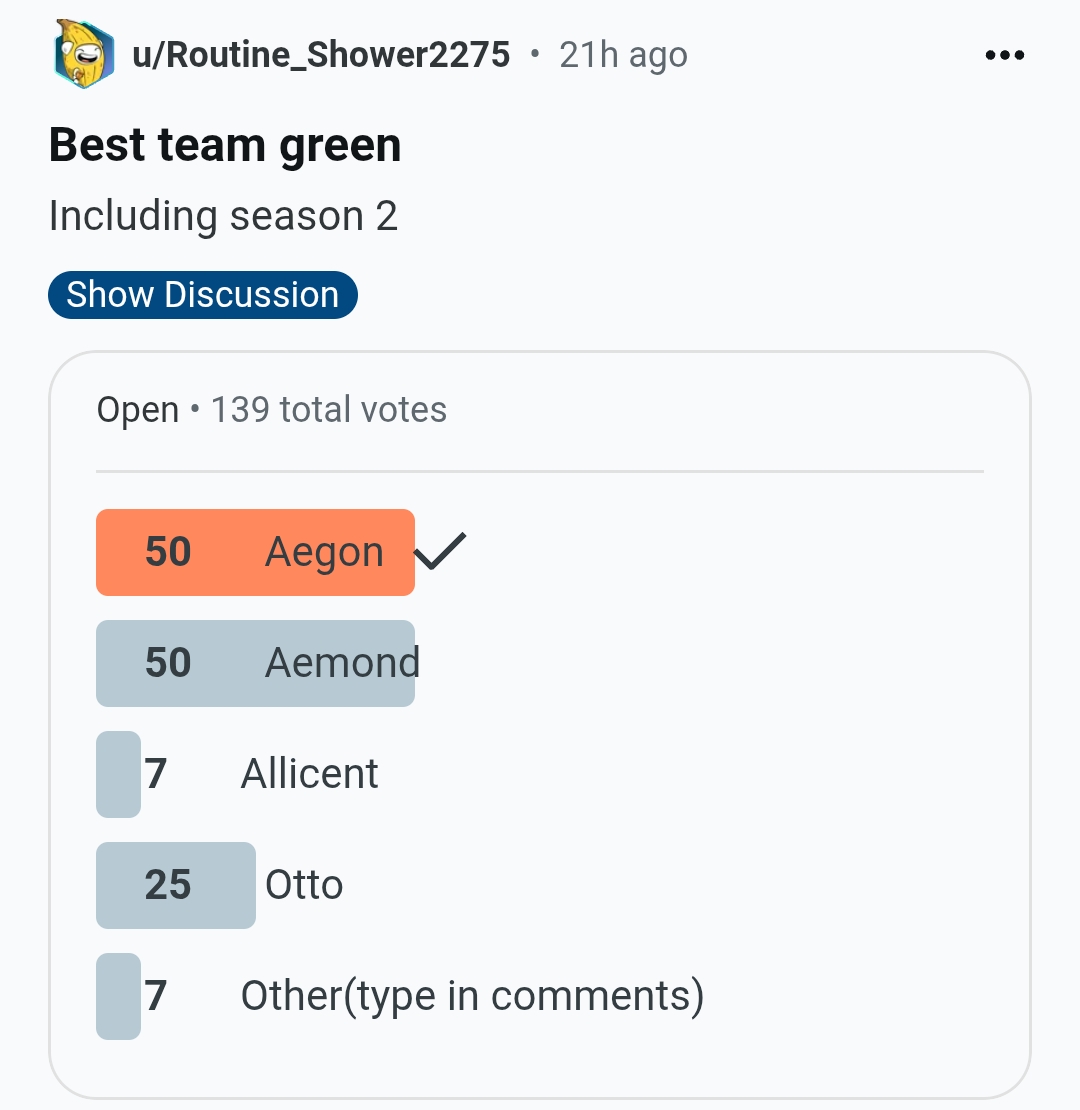Pick the Otto label in the poll

pyautogui.click(x=304, y=885)
